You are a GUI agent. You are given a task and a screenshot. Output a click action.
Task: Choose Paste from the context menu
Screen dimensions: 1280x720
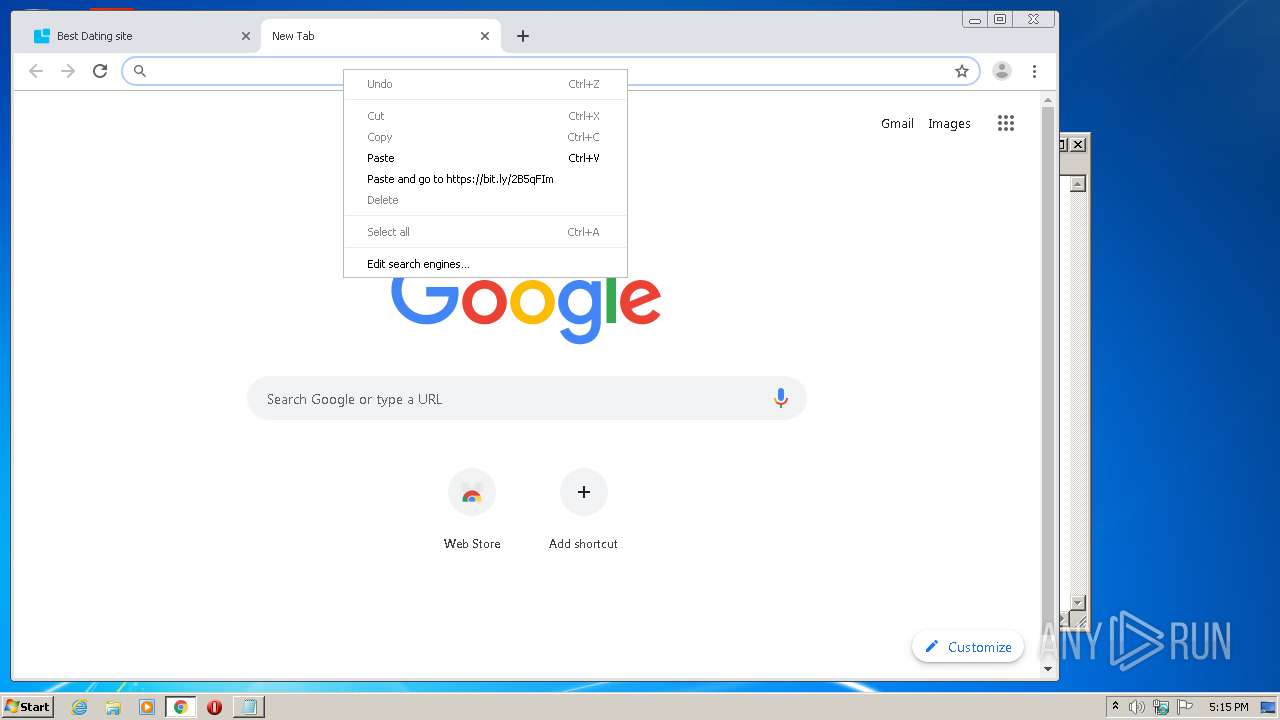(x=485, y=158)
